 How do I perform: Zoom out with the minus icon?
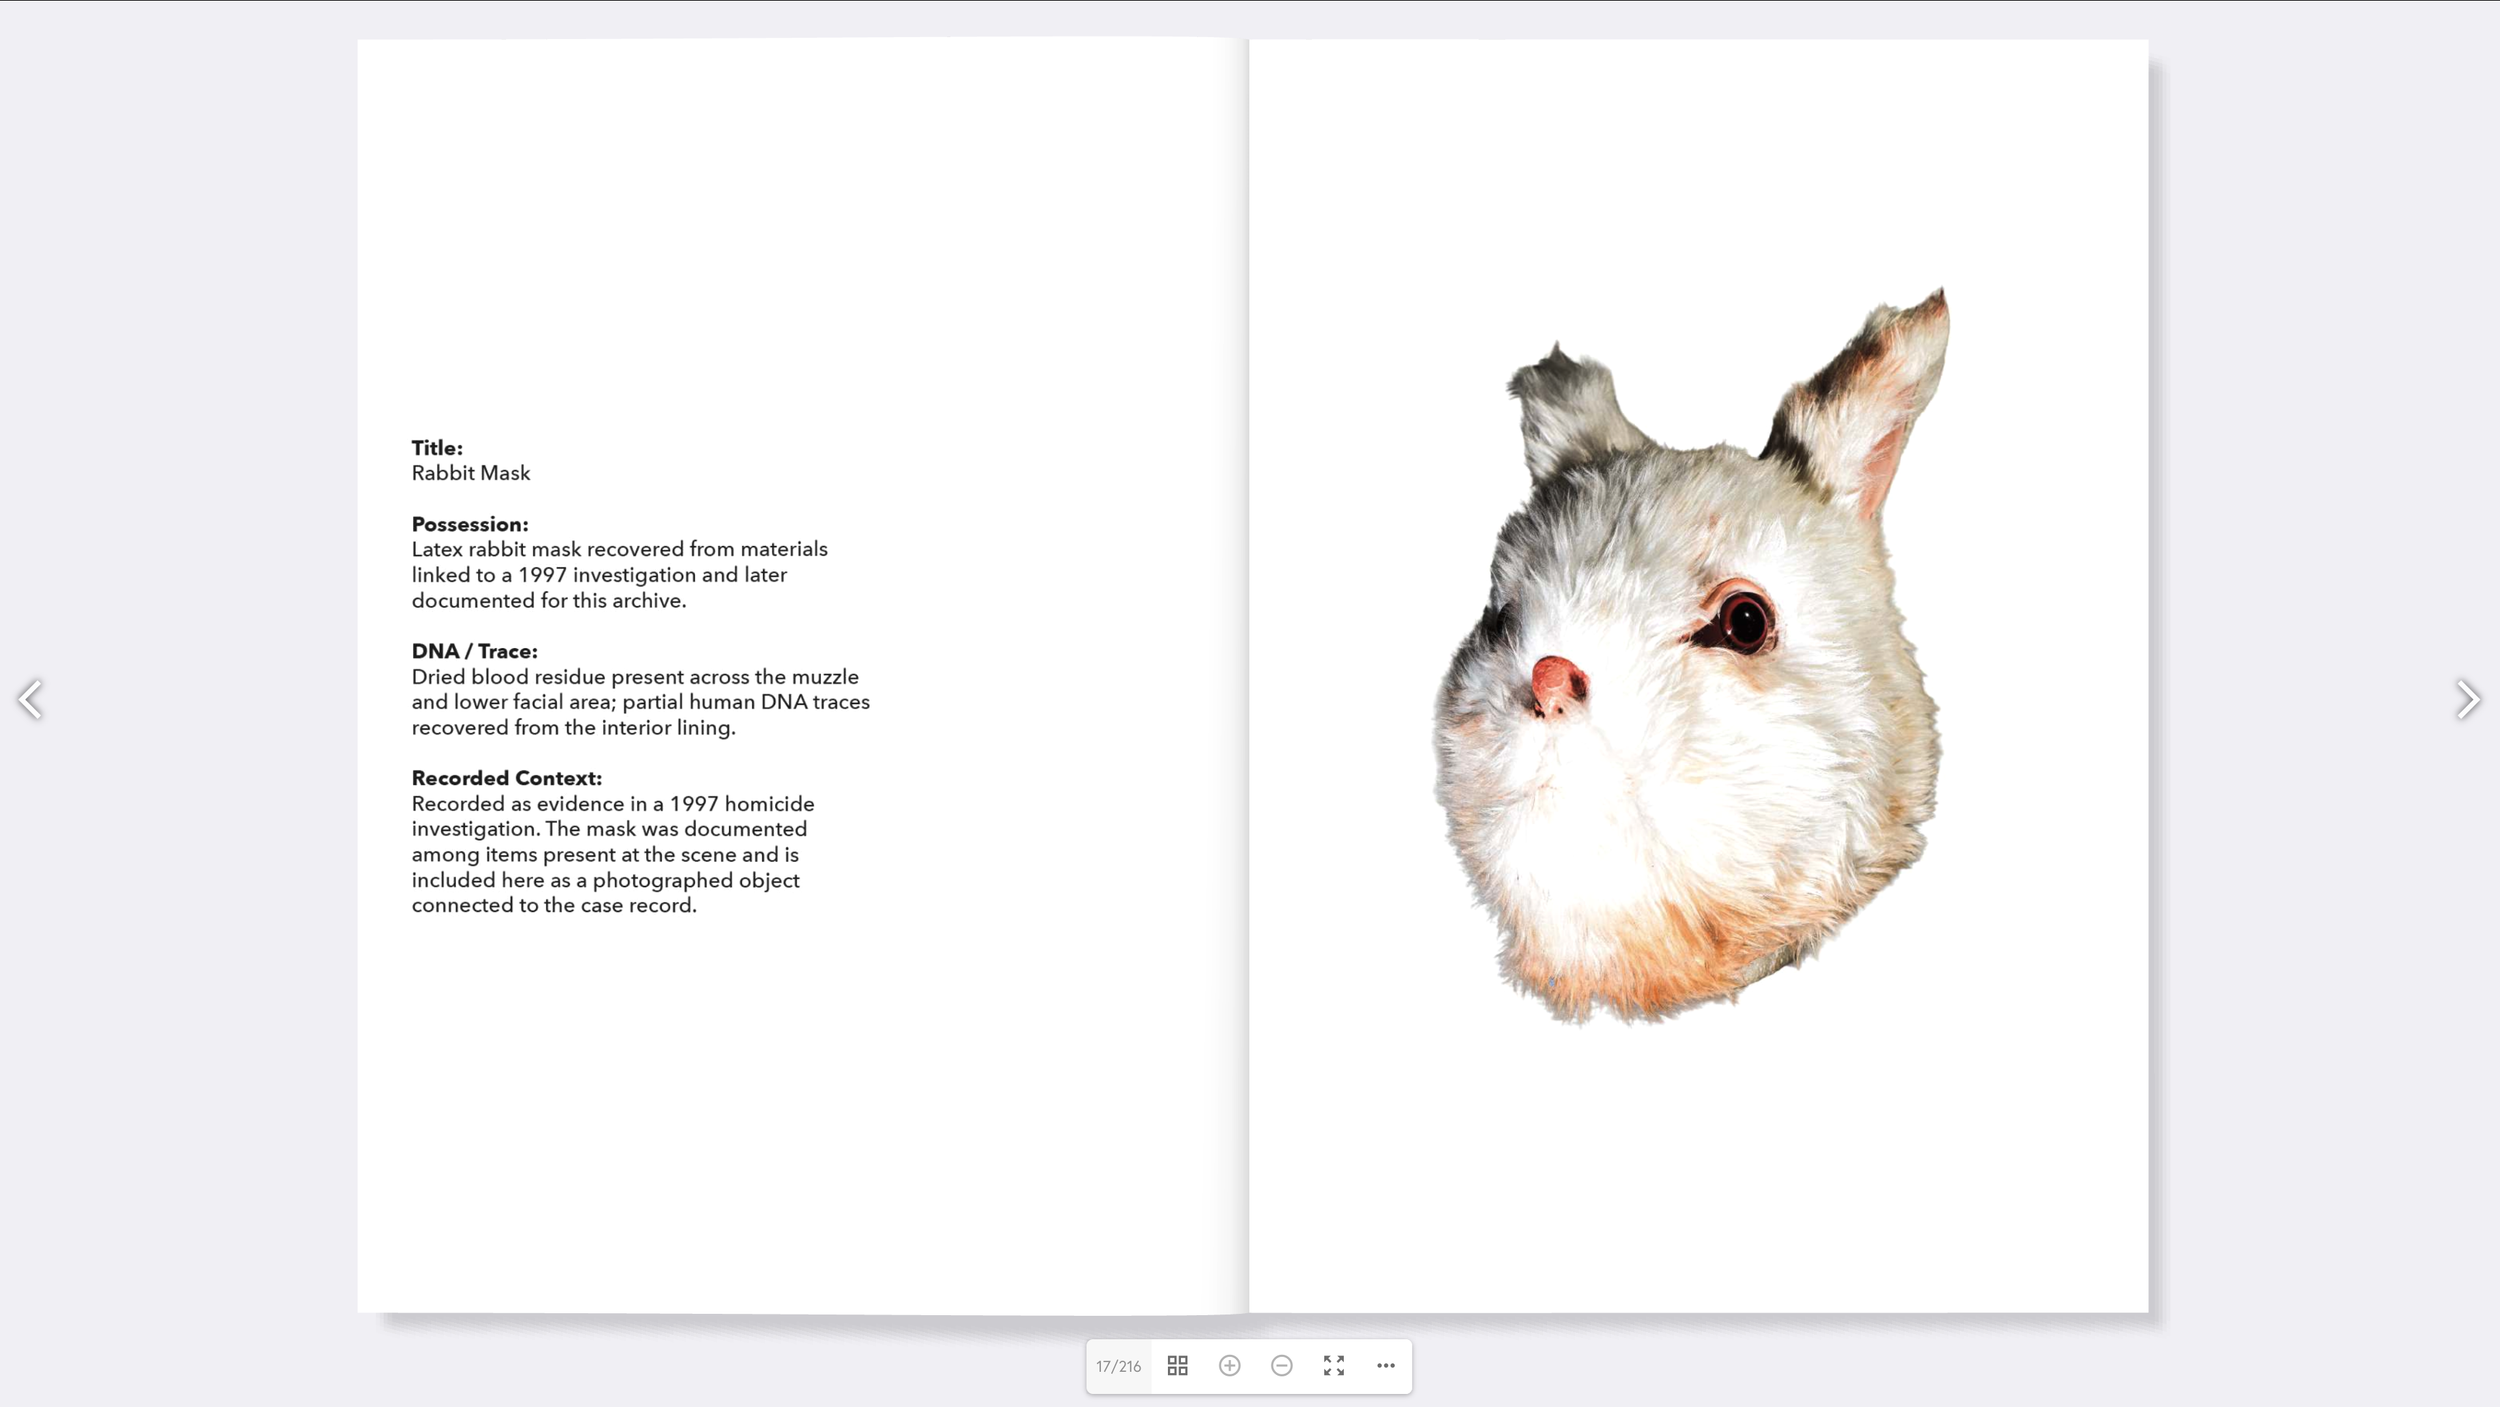coord(1281,1365)
